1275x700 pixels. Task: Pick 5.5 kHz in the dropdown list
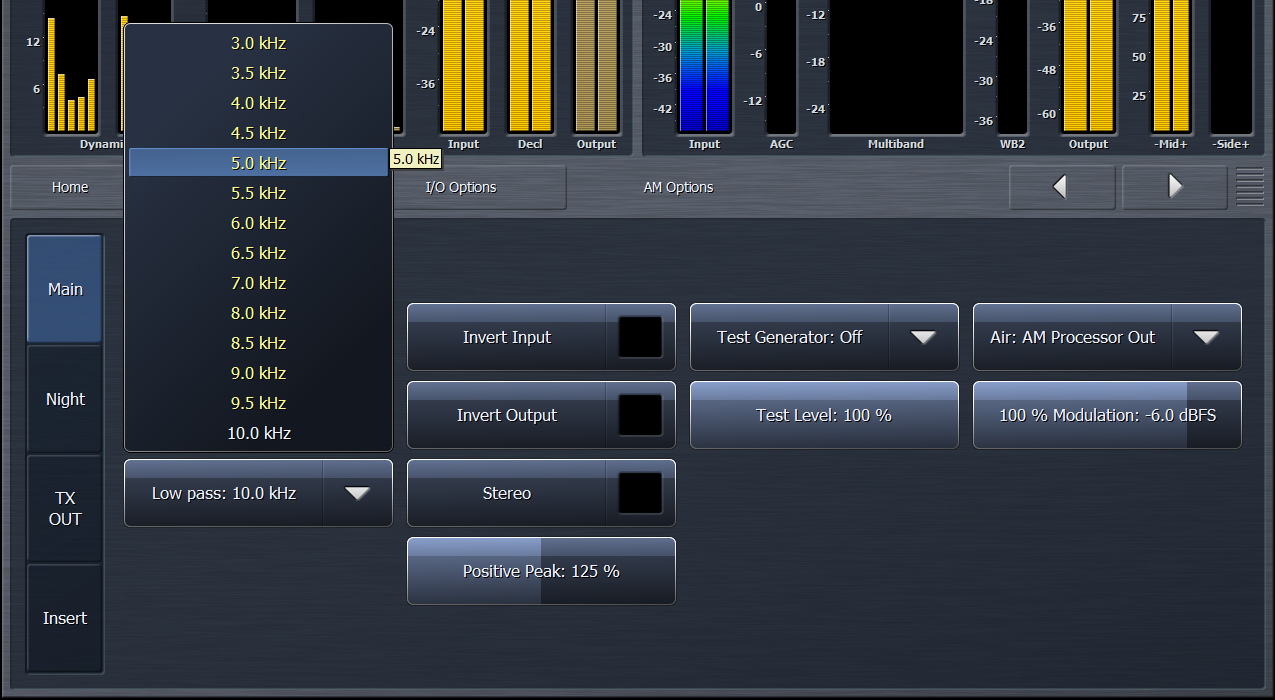[258, 193]
